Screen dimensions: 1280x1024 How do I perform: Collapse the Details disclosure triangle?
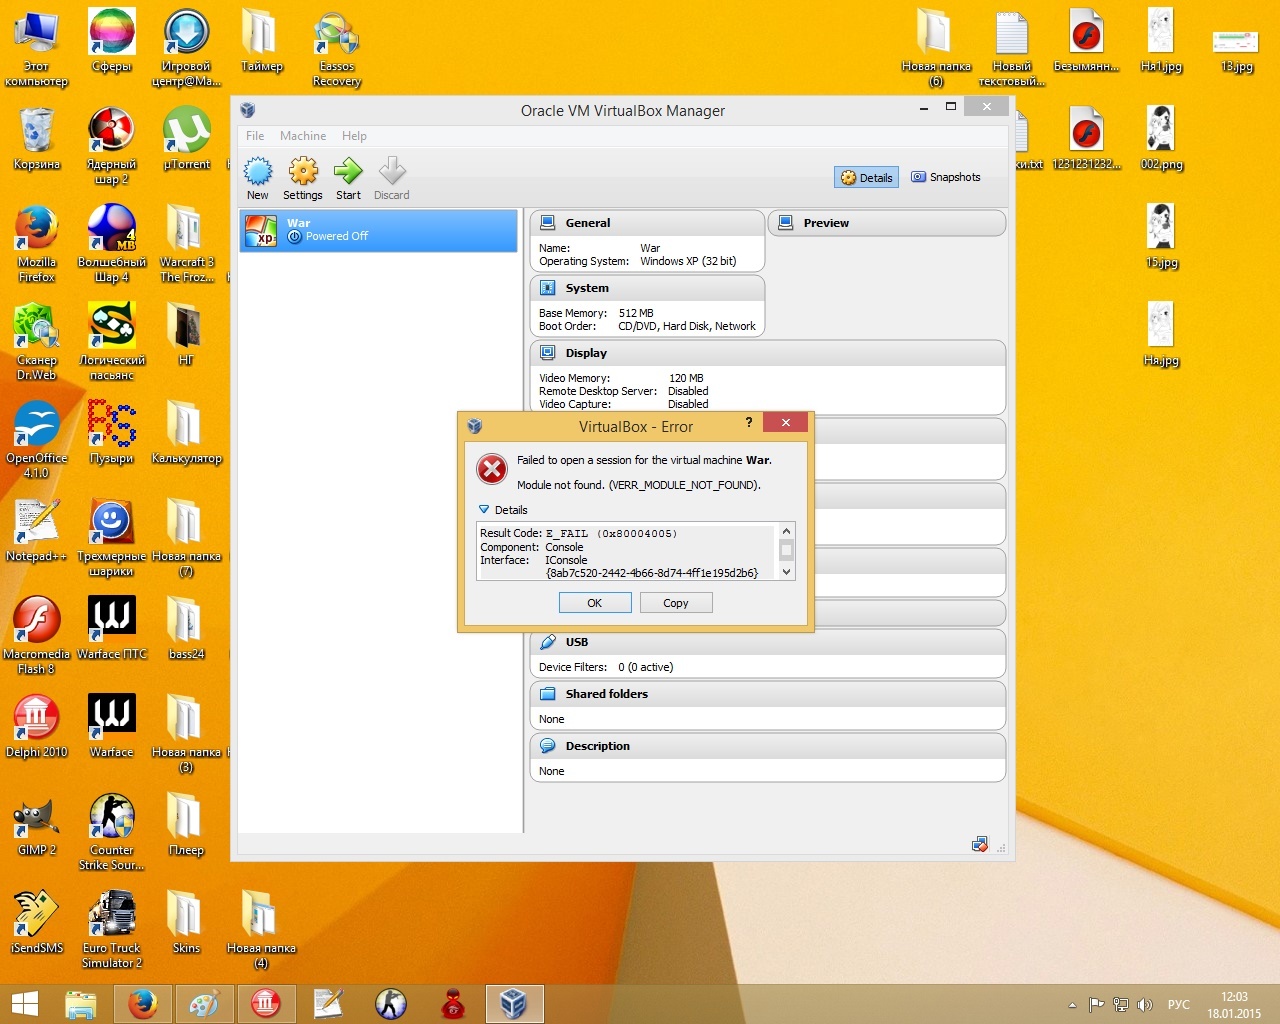pos(484,509)
